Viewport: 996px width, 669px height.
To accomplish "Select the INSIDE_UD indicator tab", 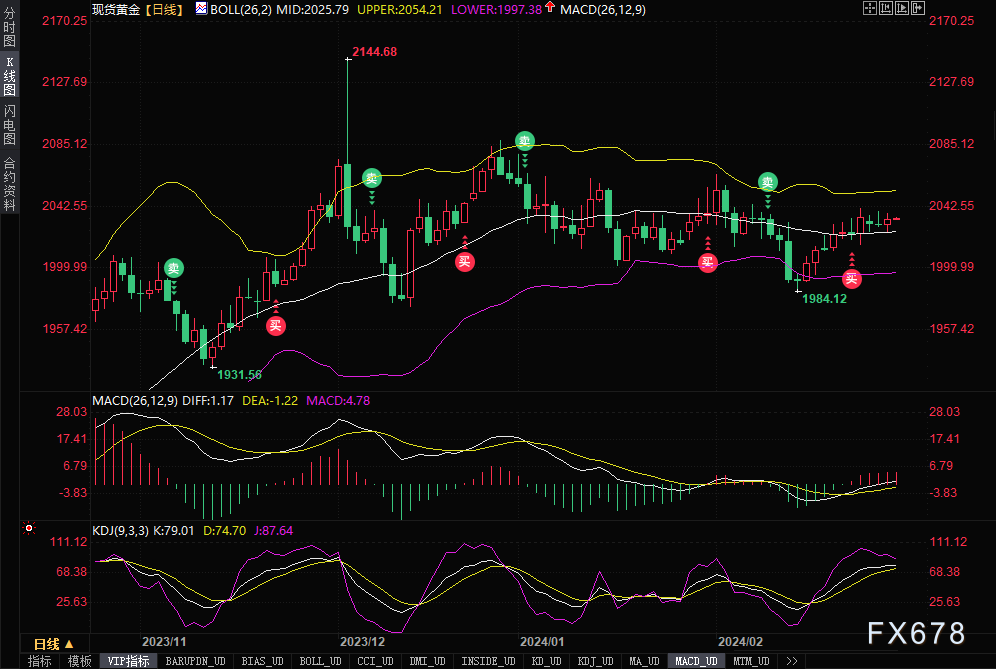I will click(488, 661).
